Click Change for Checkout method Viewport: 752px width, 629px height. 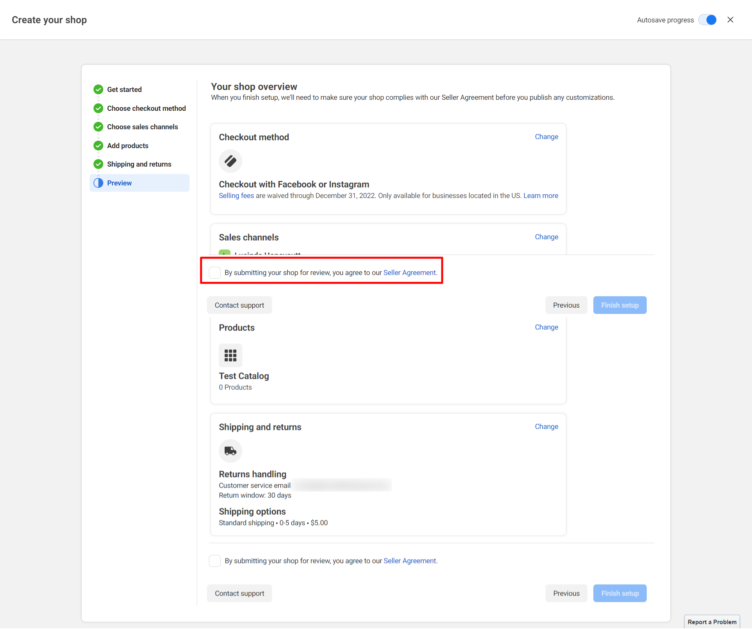pos(546,137)
